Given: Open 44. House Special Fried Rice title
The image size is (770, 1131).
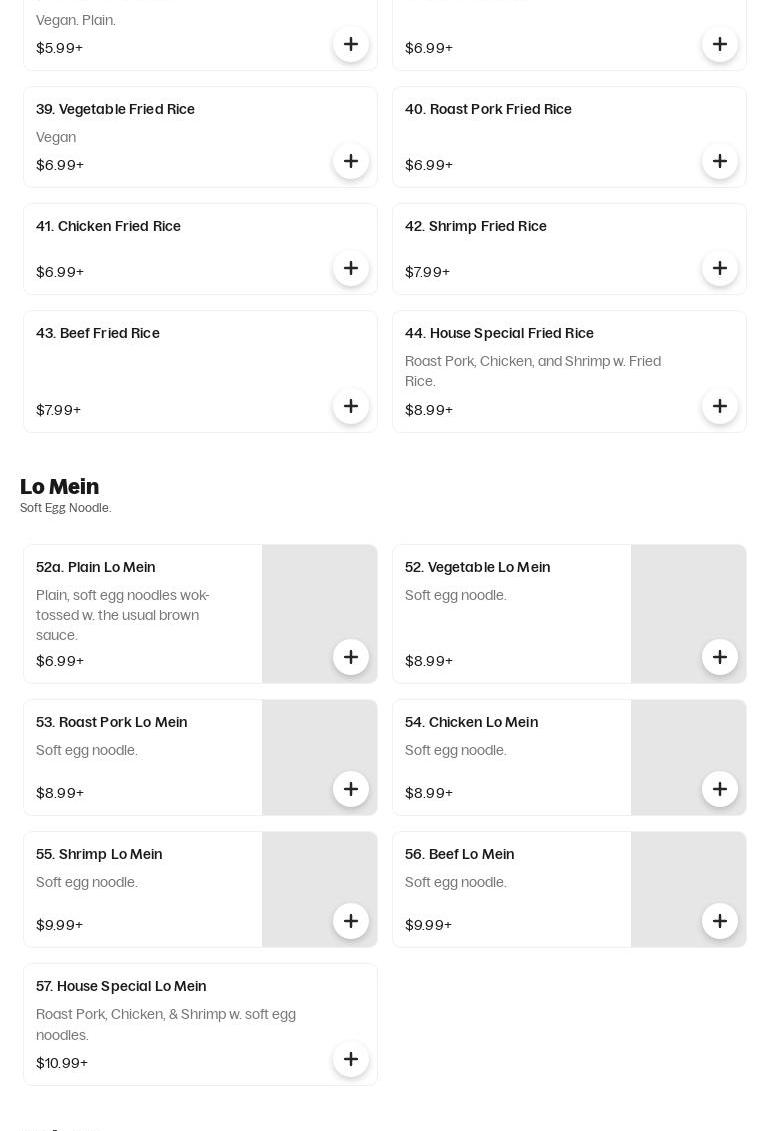Looking at the screenshot, I should 499,333.
